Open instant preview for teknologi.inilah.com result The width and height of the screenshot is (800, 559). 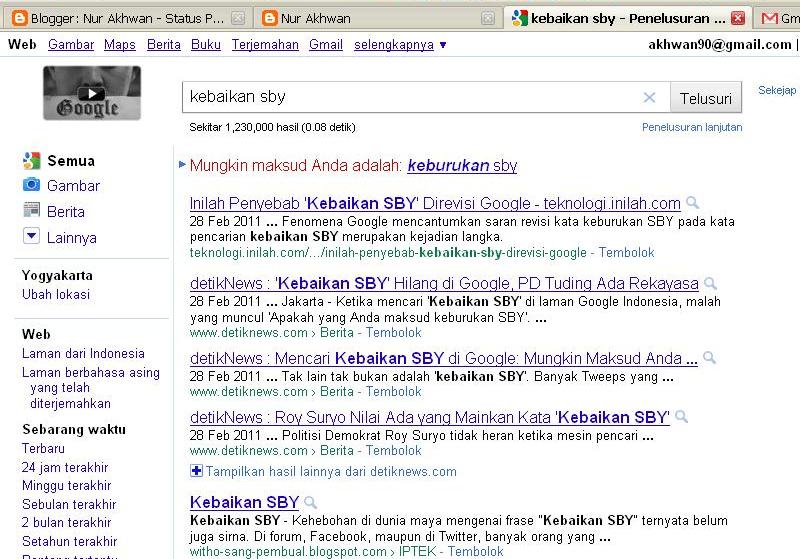pyautogui.click(x=692, y=203)
